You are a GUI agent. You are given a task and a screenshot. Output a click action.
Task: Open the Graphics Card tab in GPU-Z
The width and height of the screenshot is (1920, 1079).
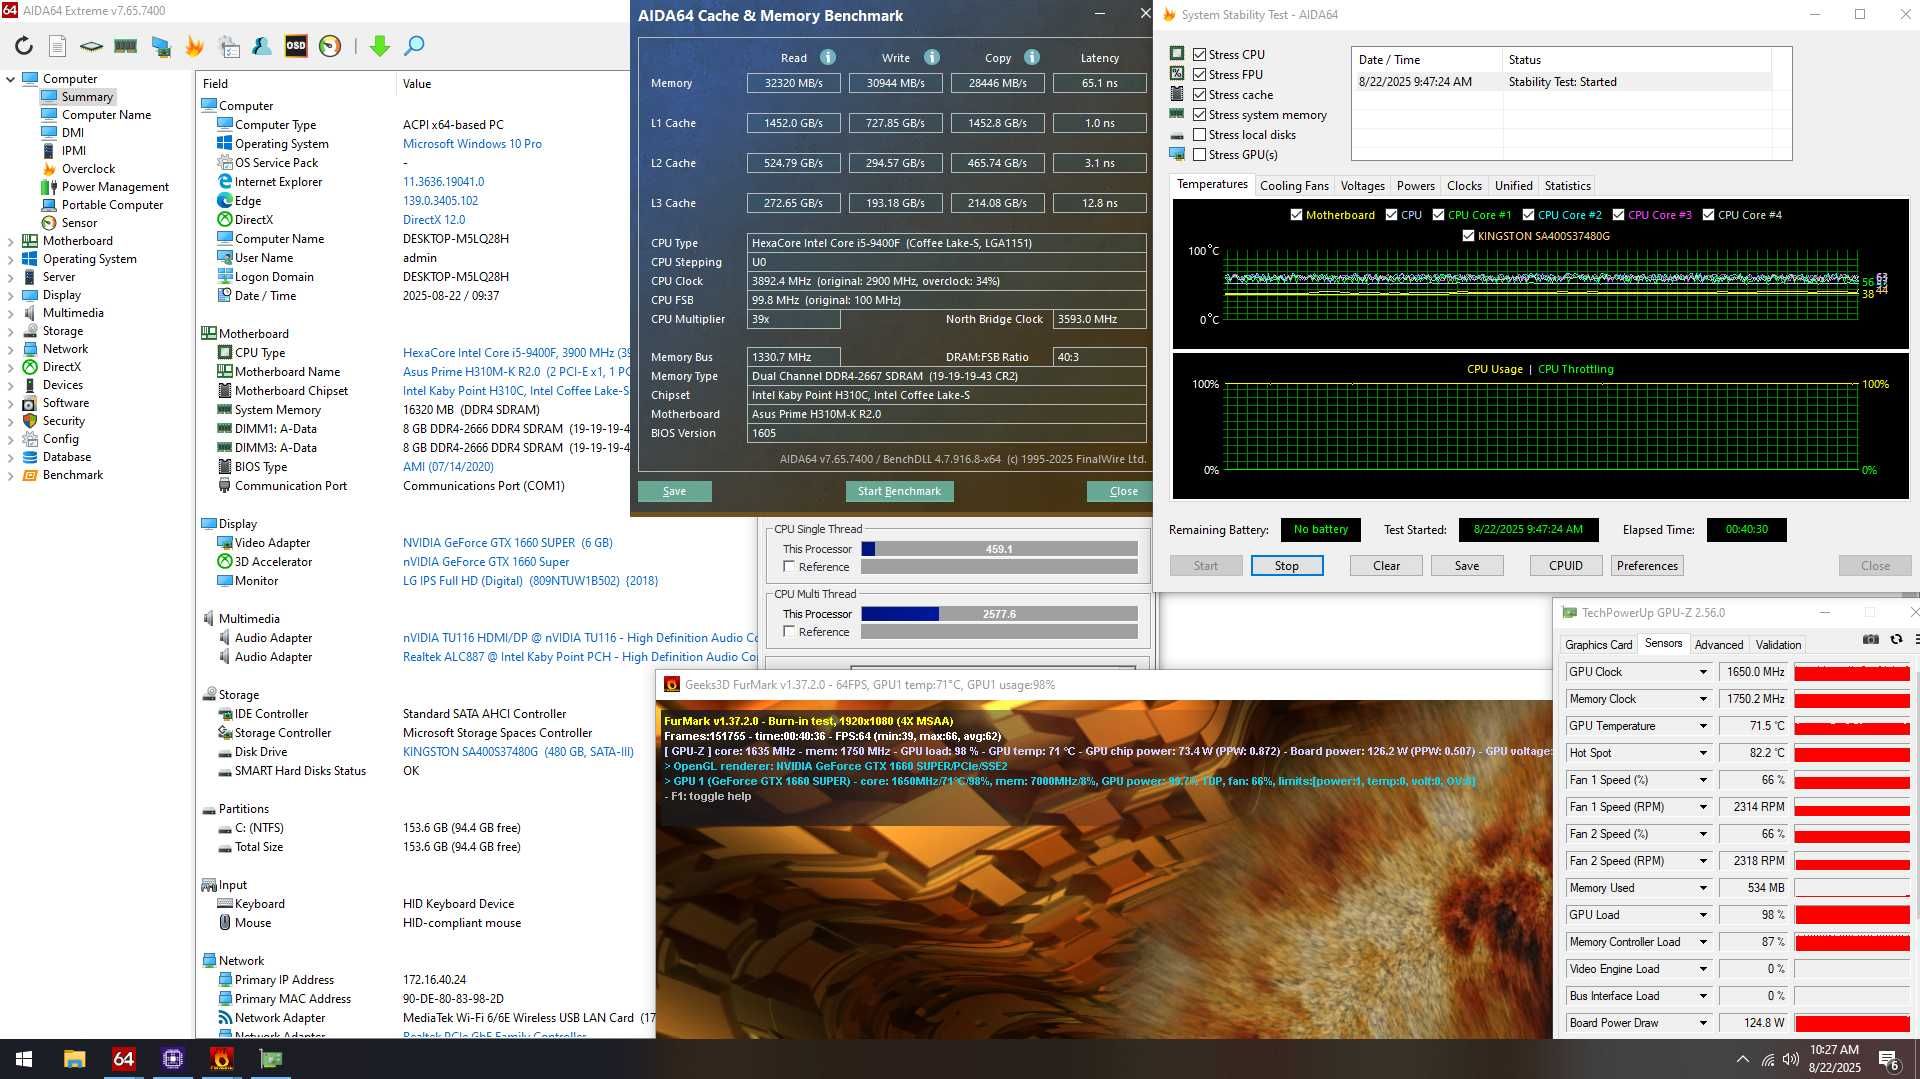coord(1598,645)
